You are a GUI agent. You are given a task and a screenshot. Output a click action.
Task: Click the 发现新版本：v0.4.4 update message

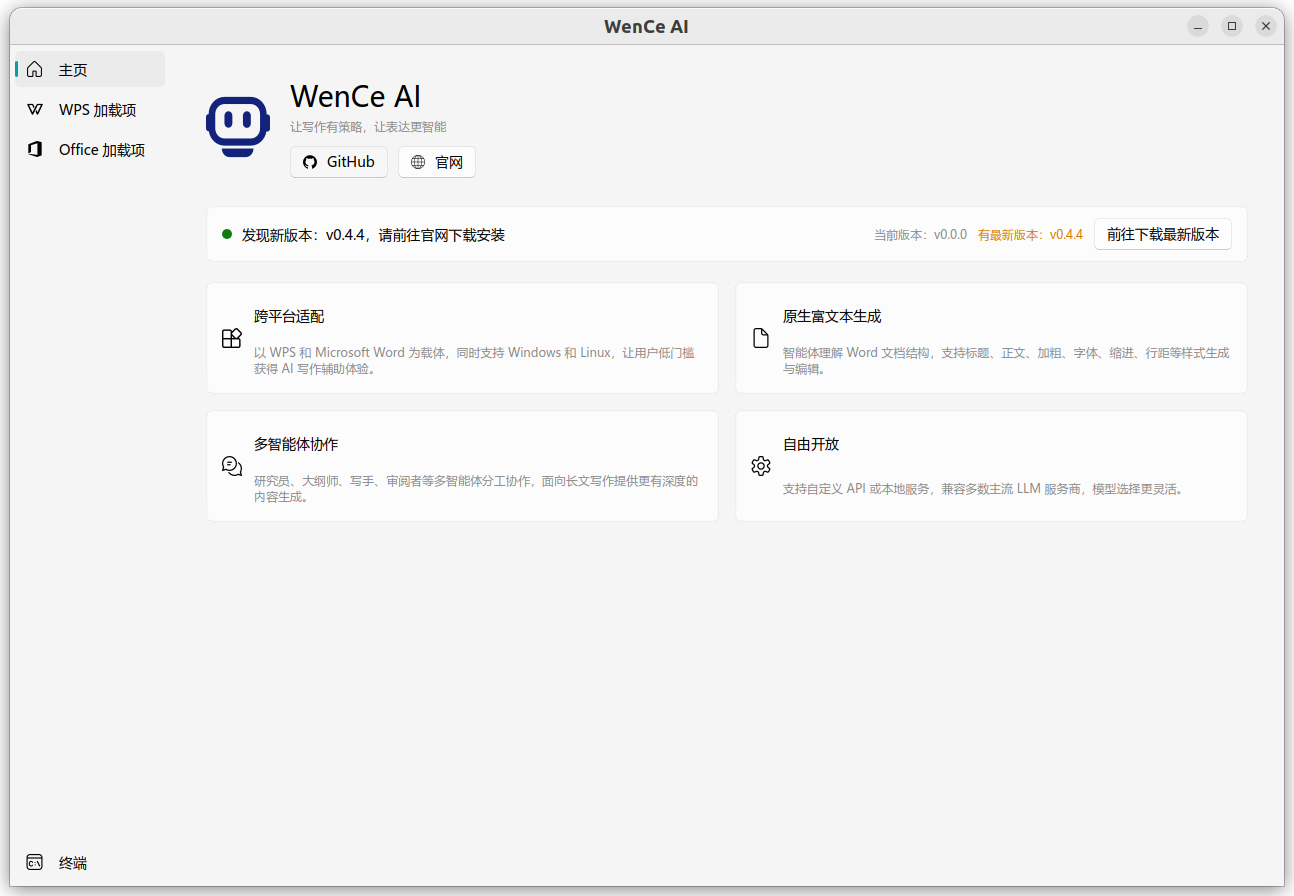[x=373, y=235]
